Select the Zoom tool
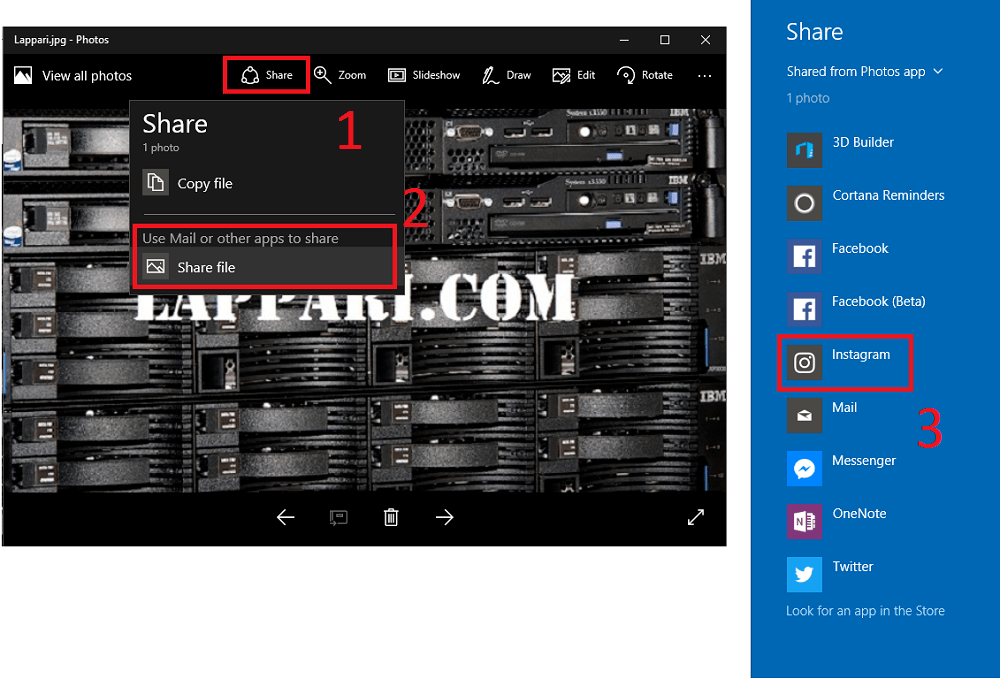Screen dimensions: 1000x679 point(340,75)
